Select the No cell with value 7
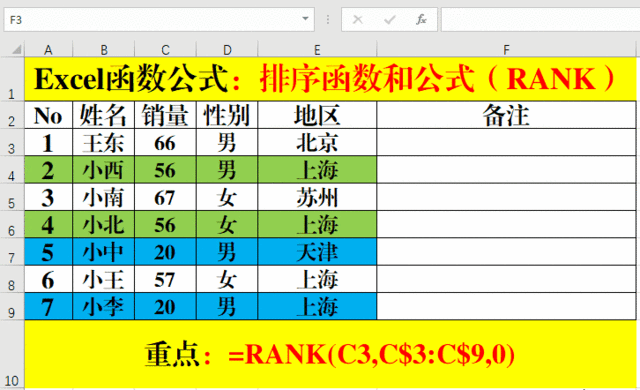Image resolution: width=640 pixels, height=390 pixels. 49,306
